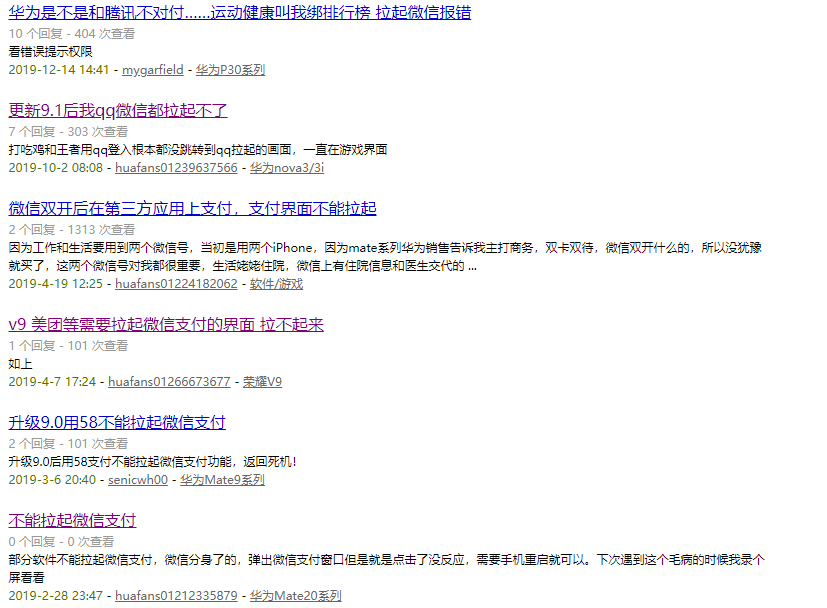Click the snippet 看错误提示权限

point(51,52)
